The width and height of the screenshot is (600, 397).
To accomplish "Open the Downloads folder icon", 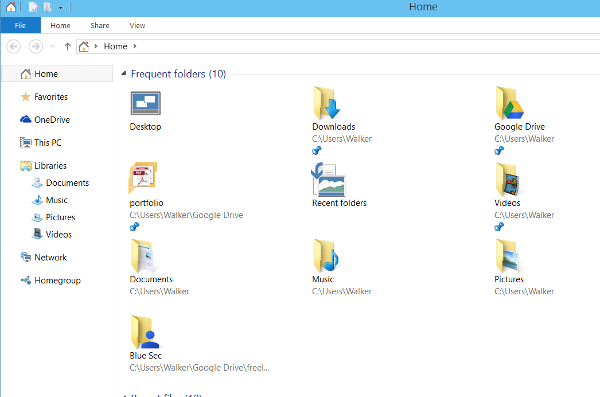I will [326, 103].
